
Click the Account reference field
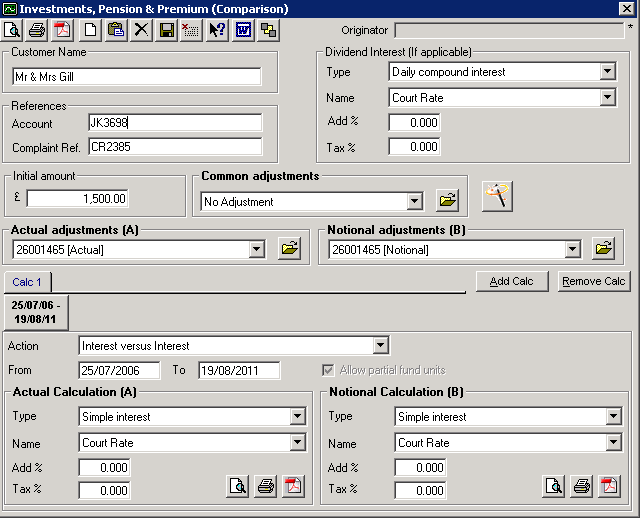point(175,122)
